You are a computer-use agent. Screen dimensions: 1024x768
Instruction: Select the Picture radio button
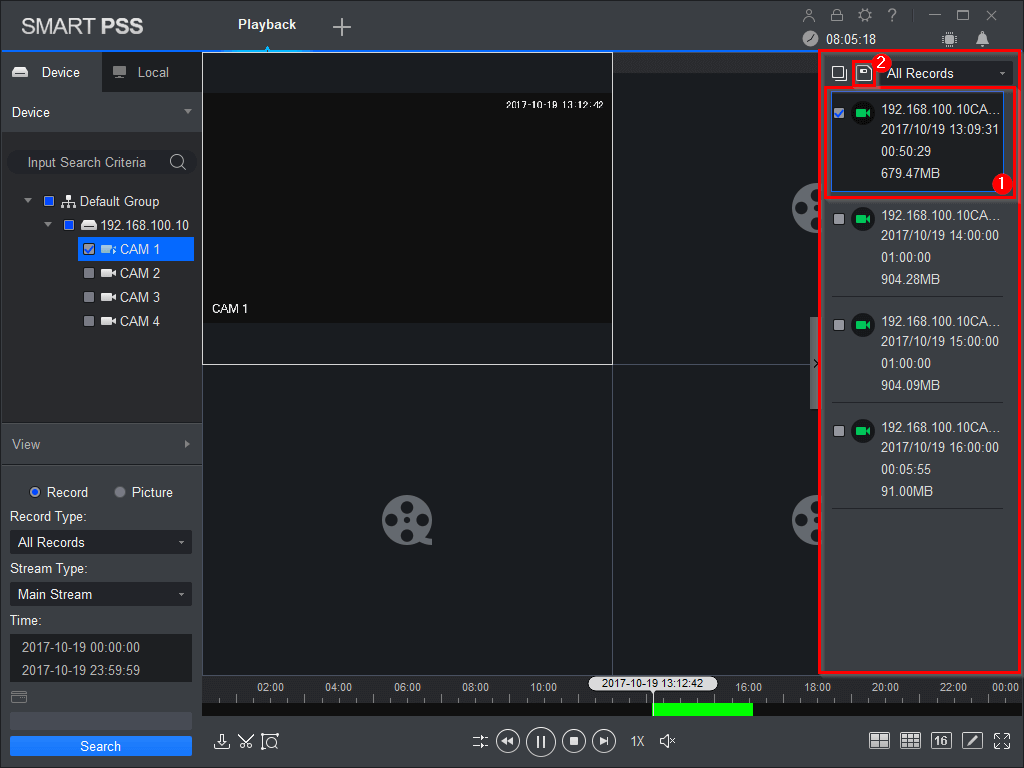tap(120, 492)
